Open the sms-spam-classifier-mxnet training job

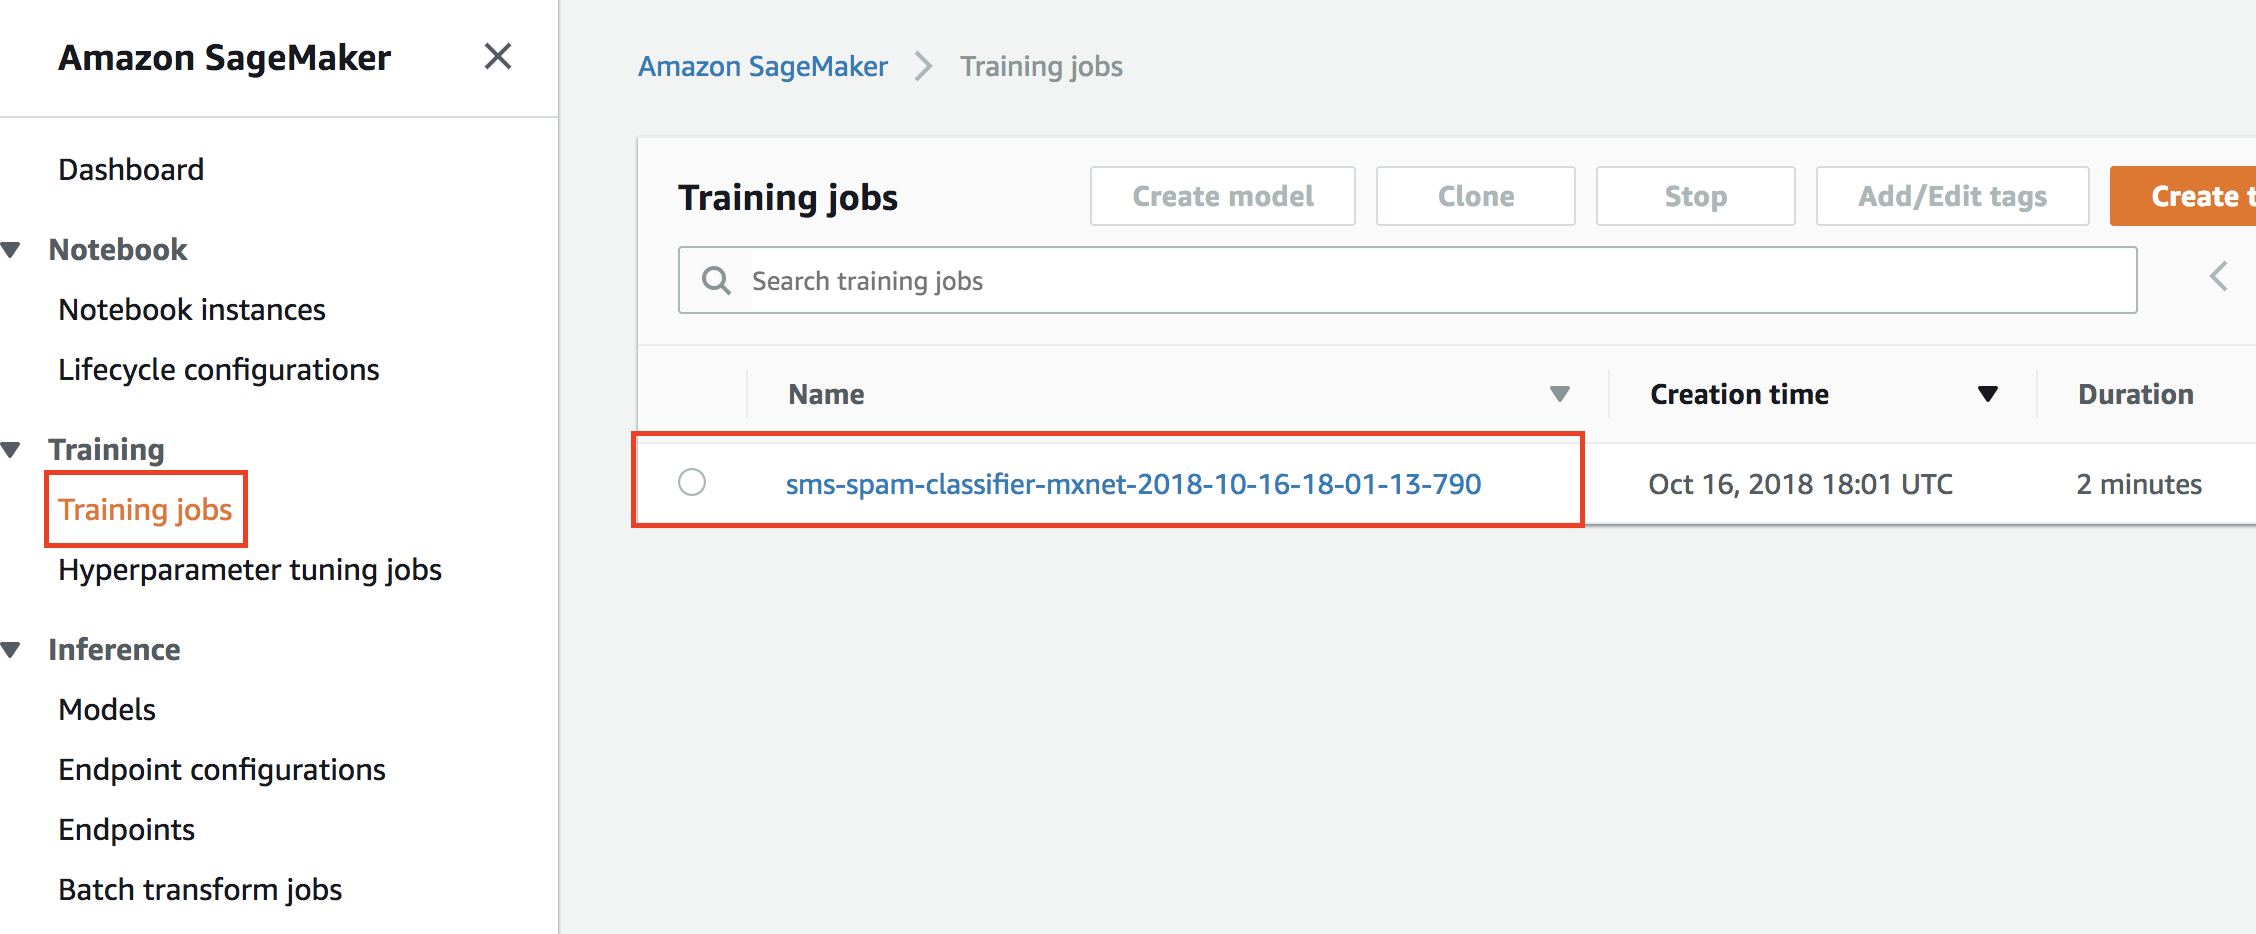coord(1133,484)
